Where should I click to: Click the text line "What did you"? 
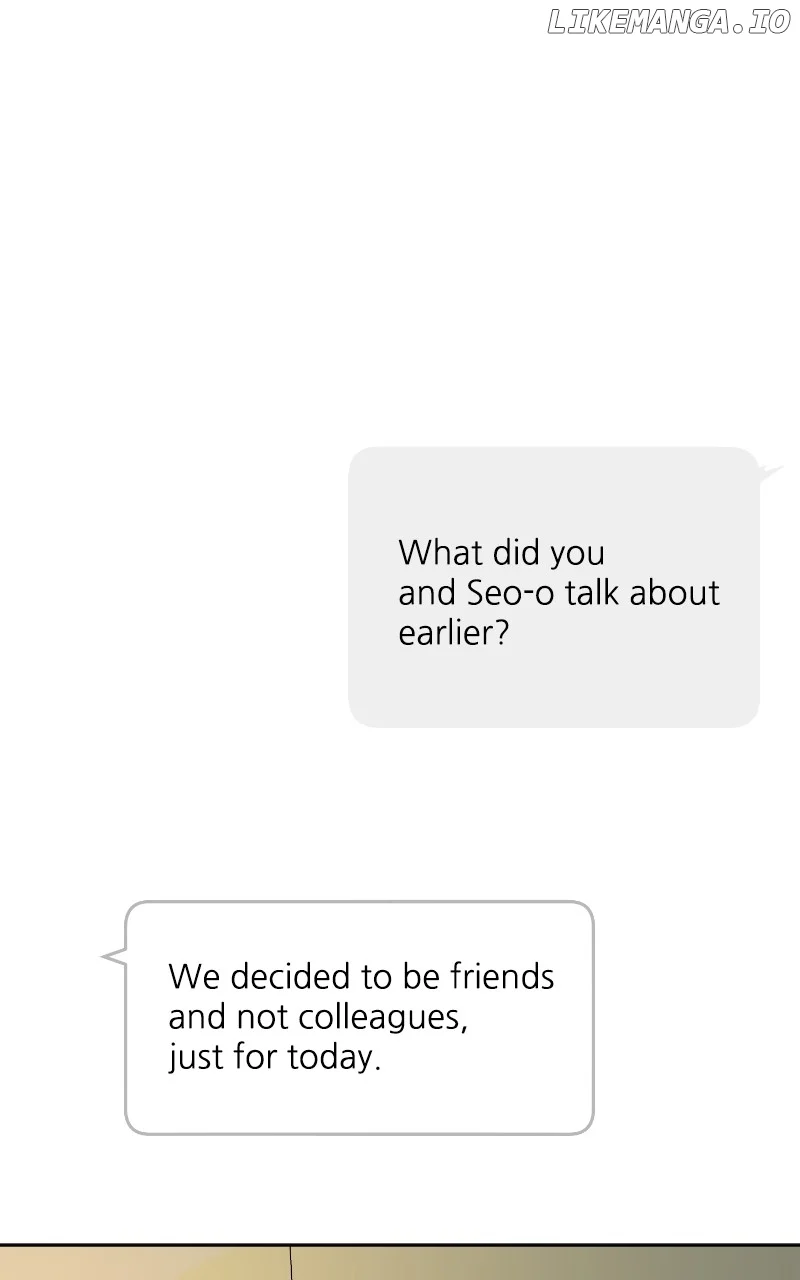[x=501, y=552]
